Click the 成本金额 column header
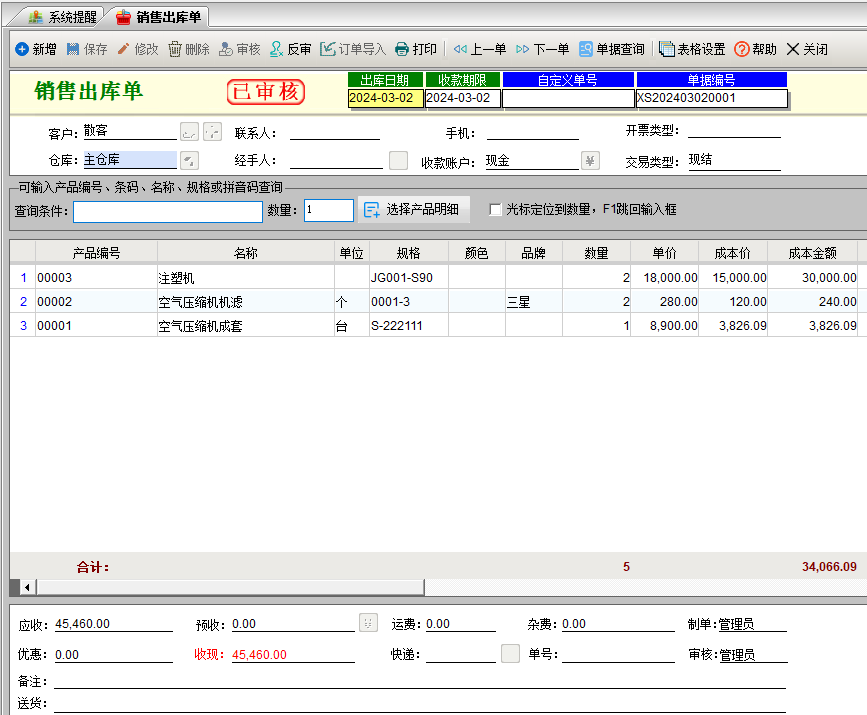 [x=812, y=253]
